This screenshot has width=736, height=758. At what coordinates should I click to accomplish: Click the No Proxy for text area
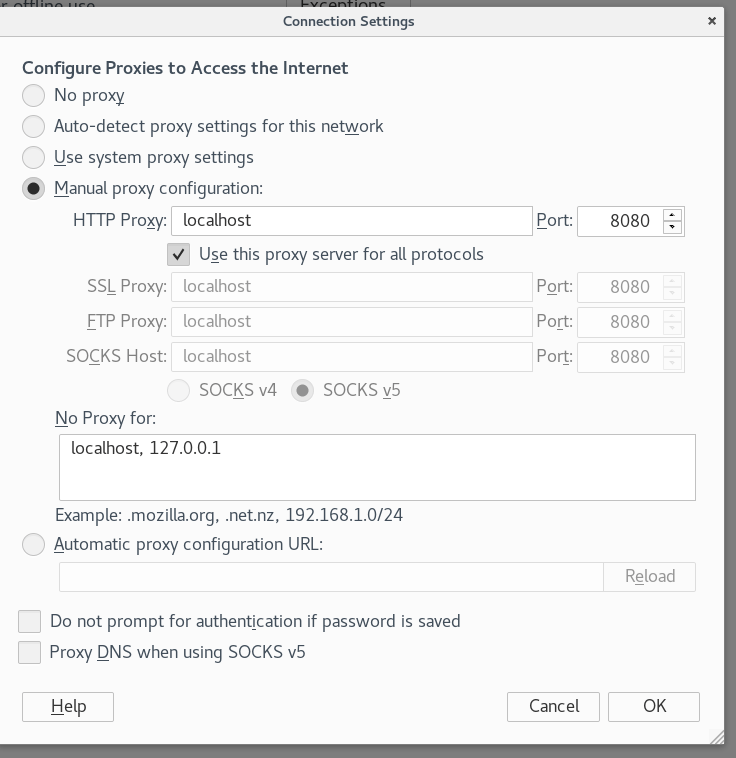pos(377,467)
